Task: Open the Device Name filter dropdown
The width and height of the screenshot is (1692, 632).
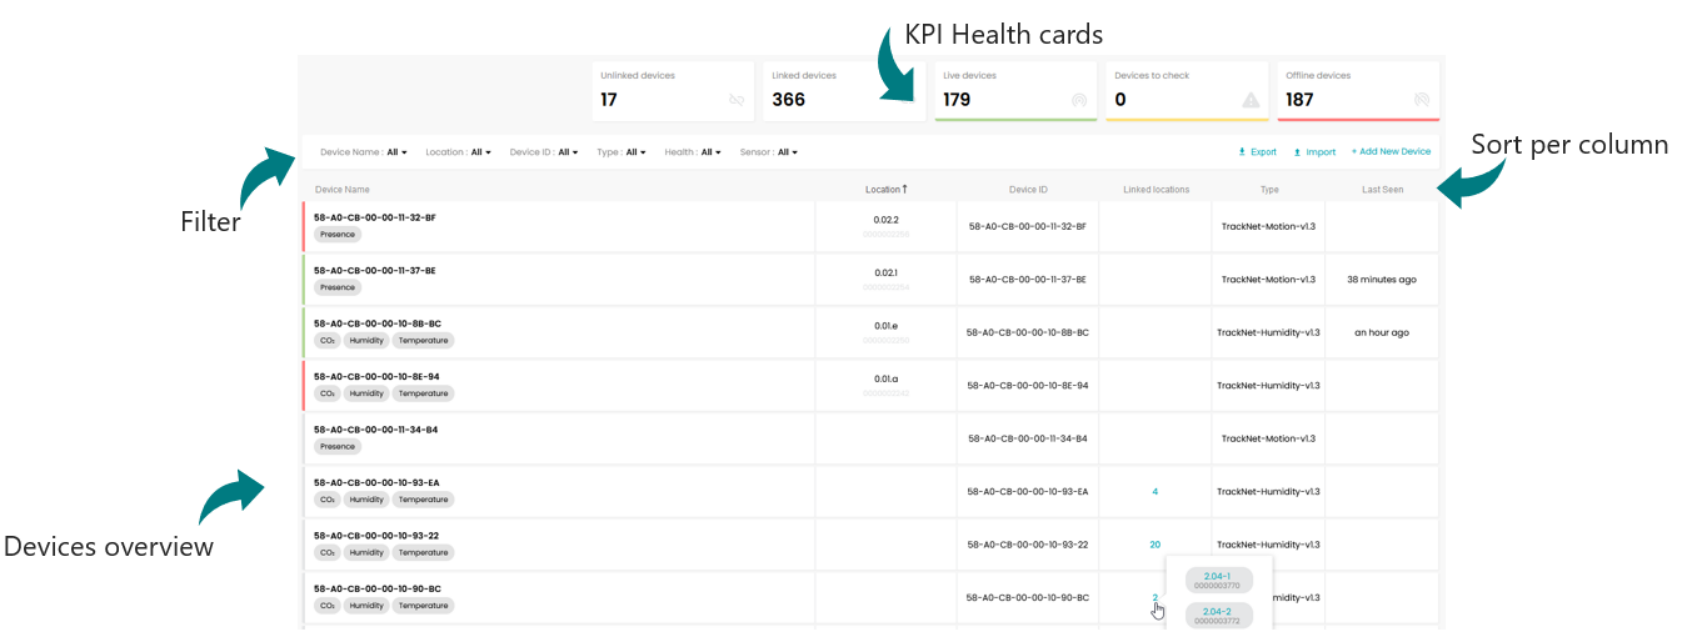Action: click(363, 152)
